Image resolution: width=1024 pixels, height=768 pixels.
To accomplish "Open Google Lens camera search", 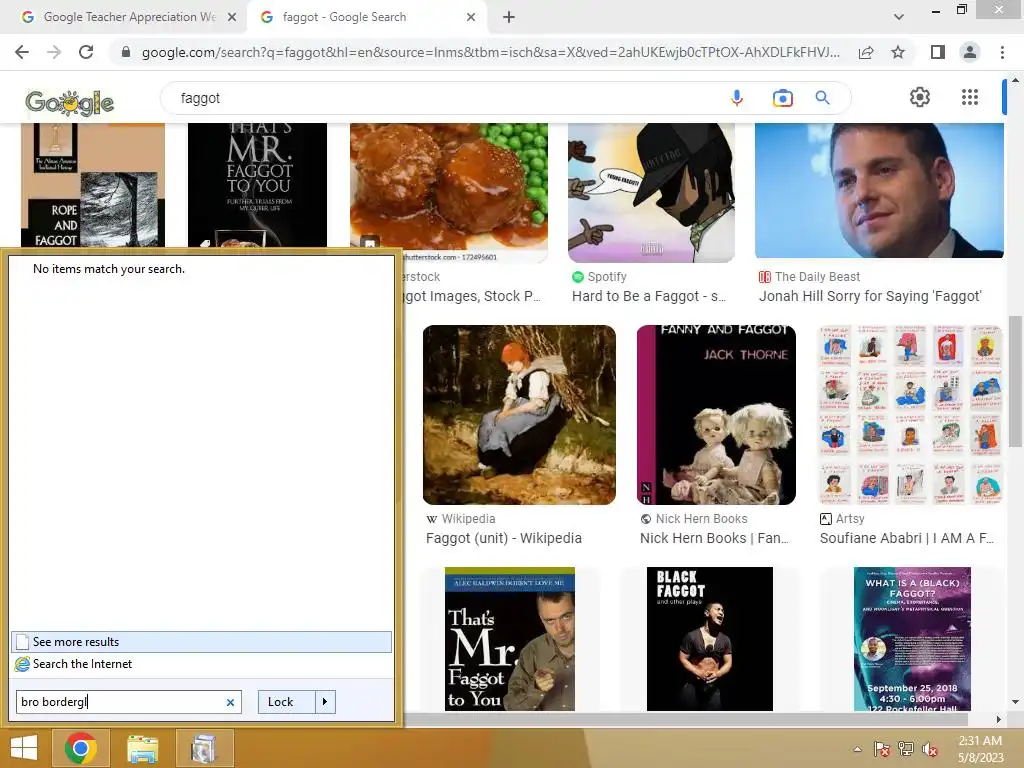I will 782,98.
